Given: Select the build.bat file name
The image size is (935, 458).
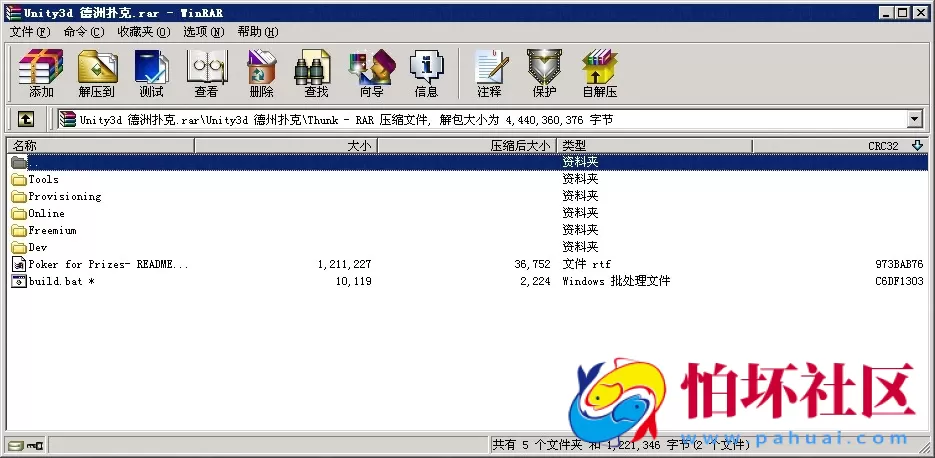Looking at the screenshot, I should tap(61, 281).
